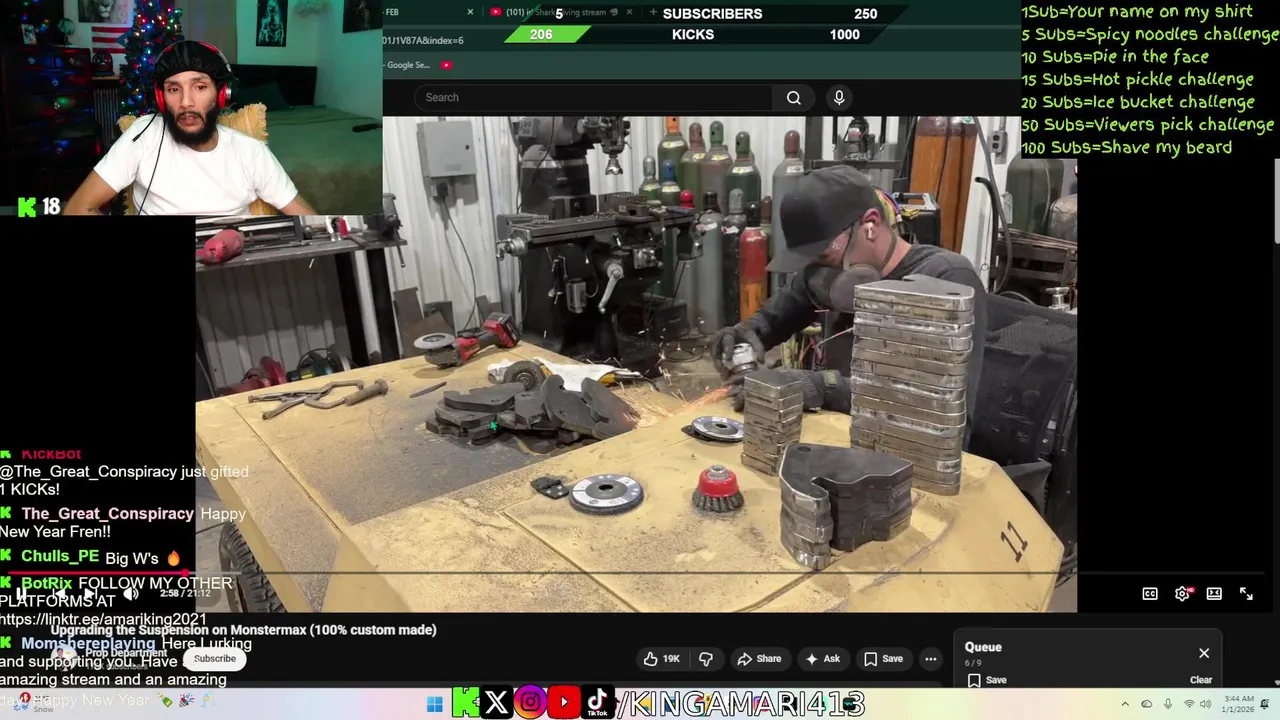The width and height of the screenshot is (1280, 720).
Task: Subscribe to the Prop Department channel
Action: [x=215, y=659]
